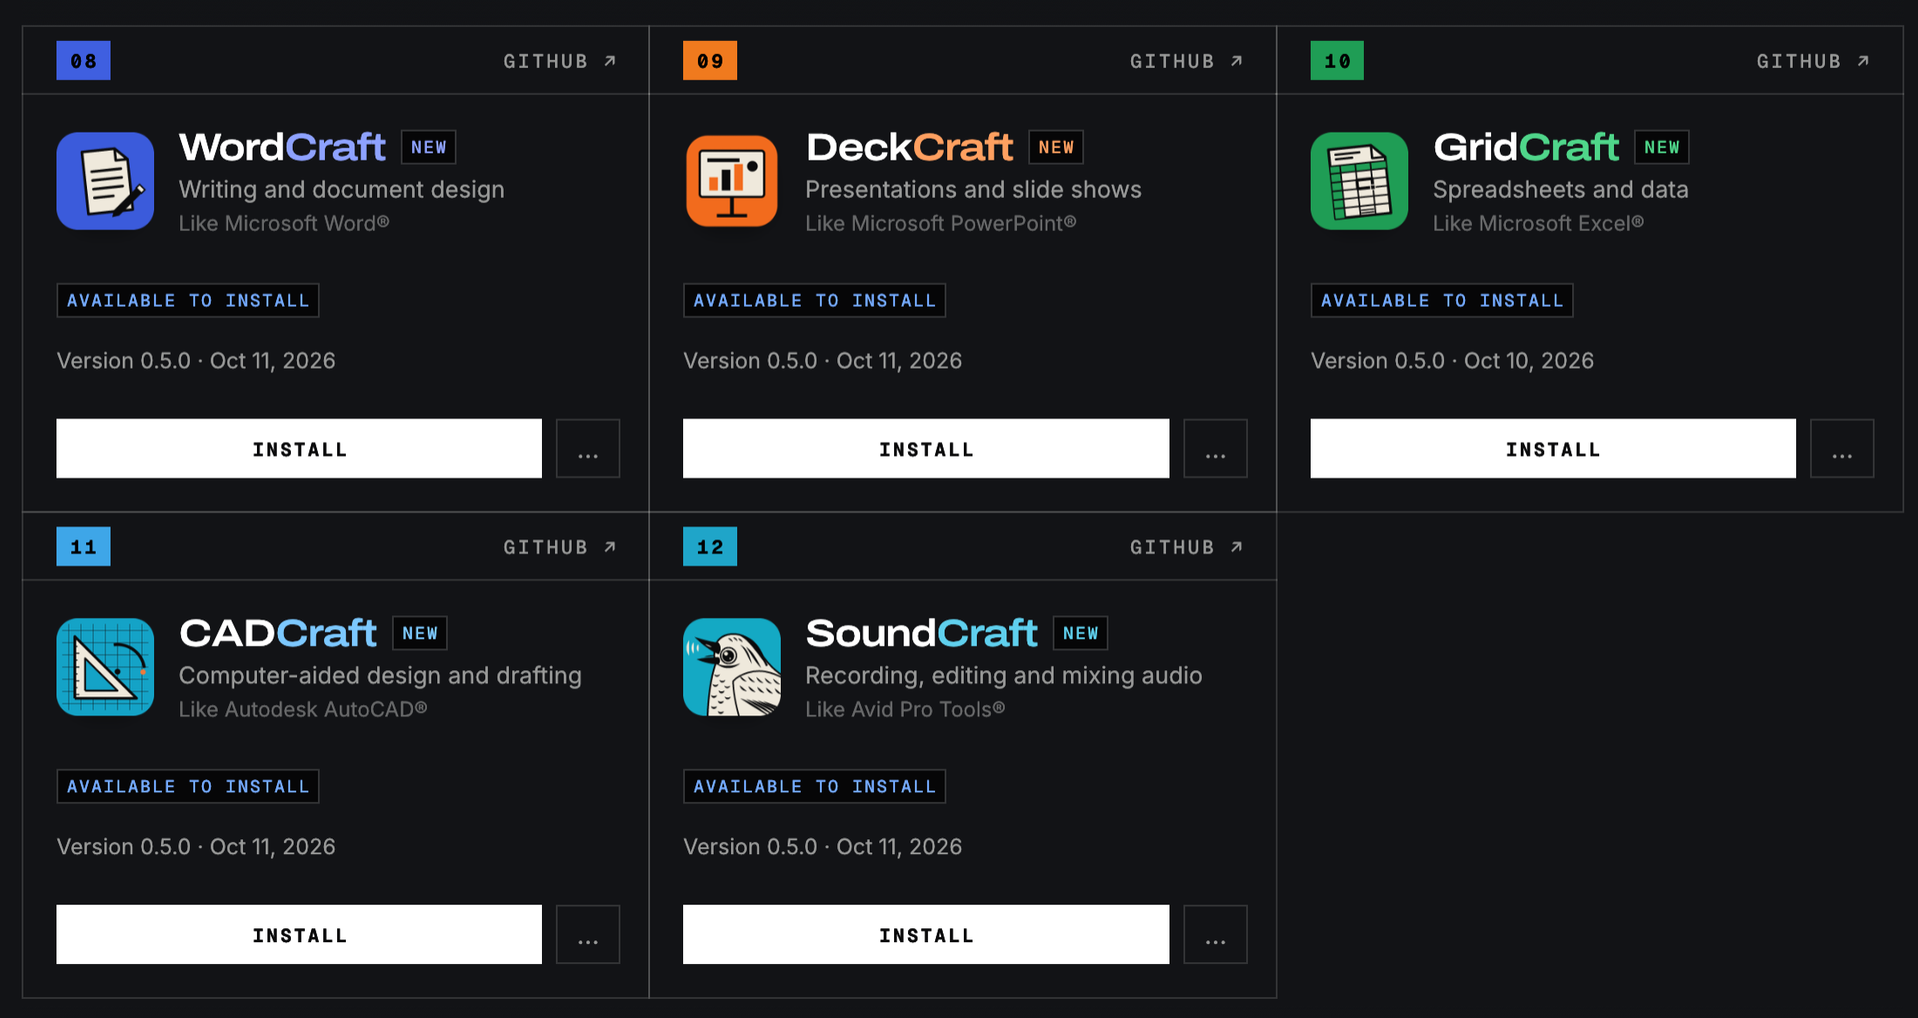The height and width of the screenshot is (1018, 1918).
Task: Click the WordCraft title
Action: (282, 147)
